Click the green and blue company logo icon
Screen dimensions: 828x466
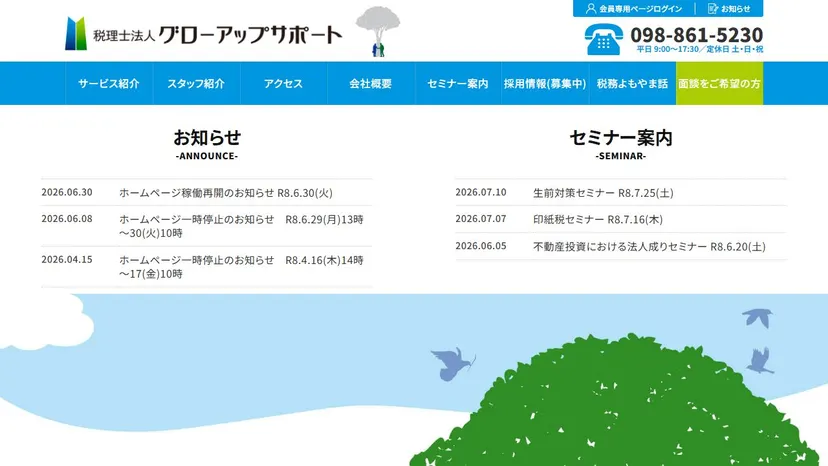(x=76, y=33)
